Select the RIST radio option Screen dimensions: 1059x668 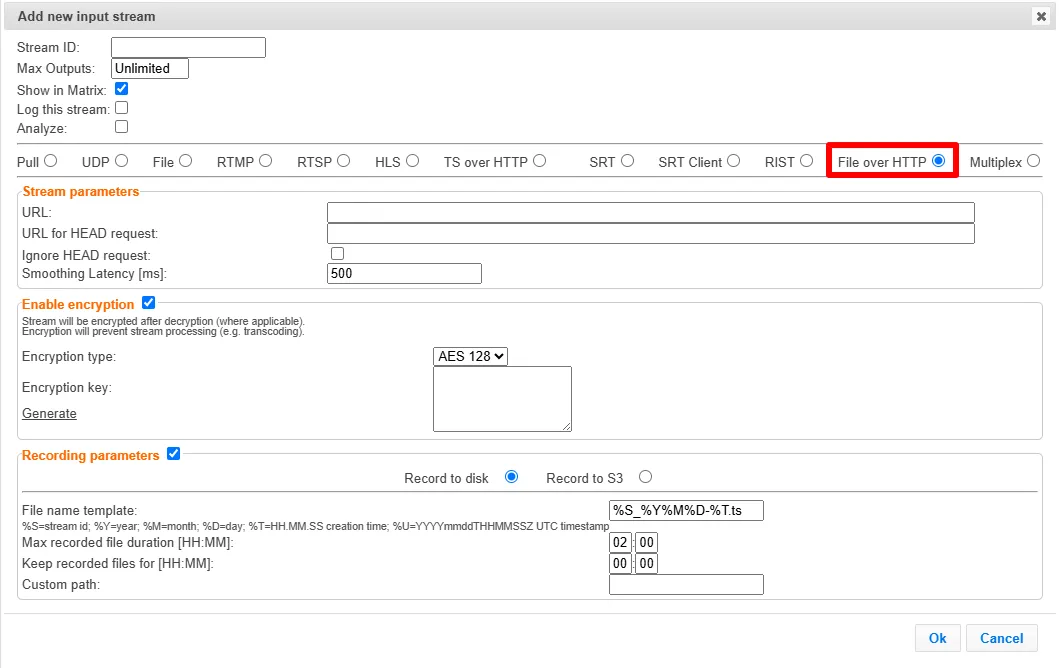coord(806,161)
